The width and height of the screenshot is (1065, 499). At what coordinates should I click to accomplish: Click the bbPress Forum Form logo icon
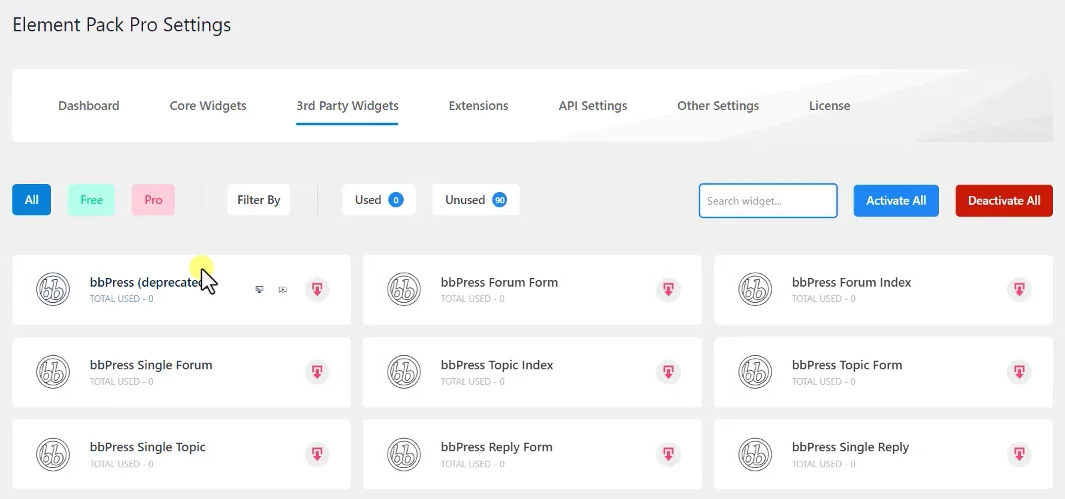(404, 289)
